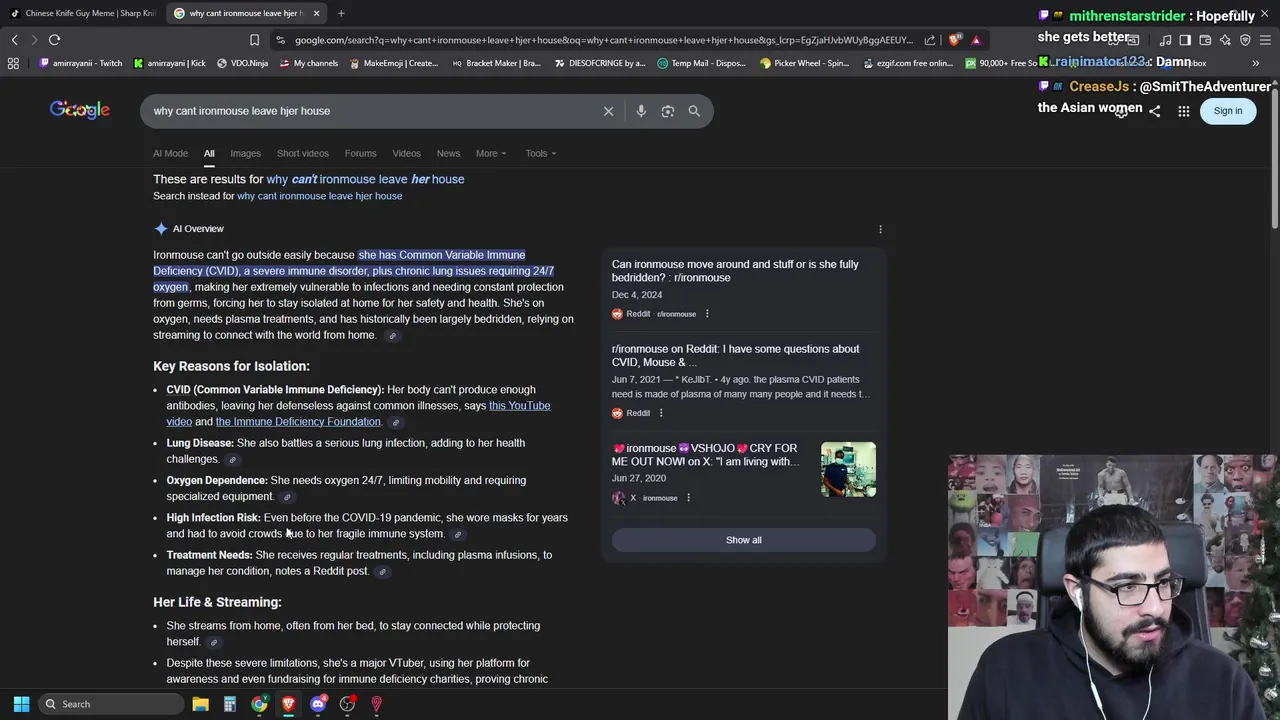This screenshot has height=720, width=1280.
Task: Click citation link icon after 'from home.'
Action: pyautogui.click(x=392, y=336)
